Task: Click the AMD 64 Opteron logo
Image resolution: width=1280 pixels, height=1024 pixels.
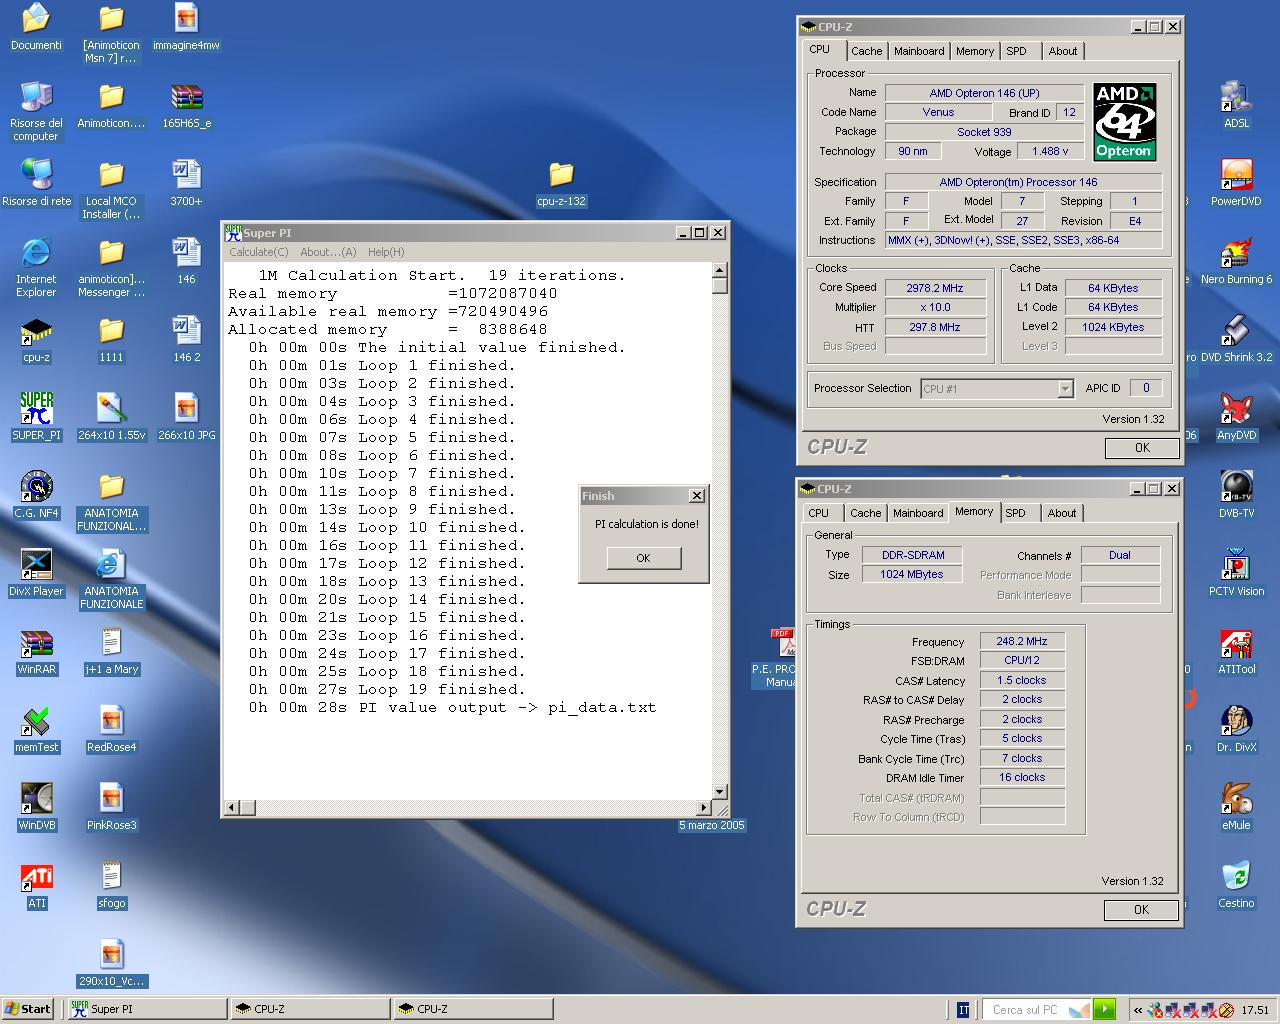Action: (x=1124, y=122)
